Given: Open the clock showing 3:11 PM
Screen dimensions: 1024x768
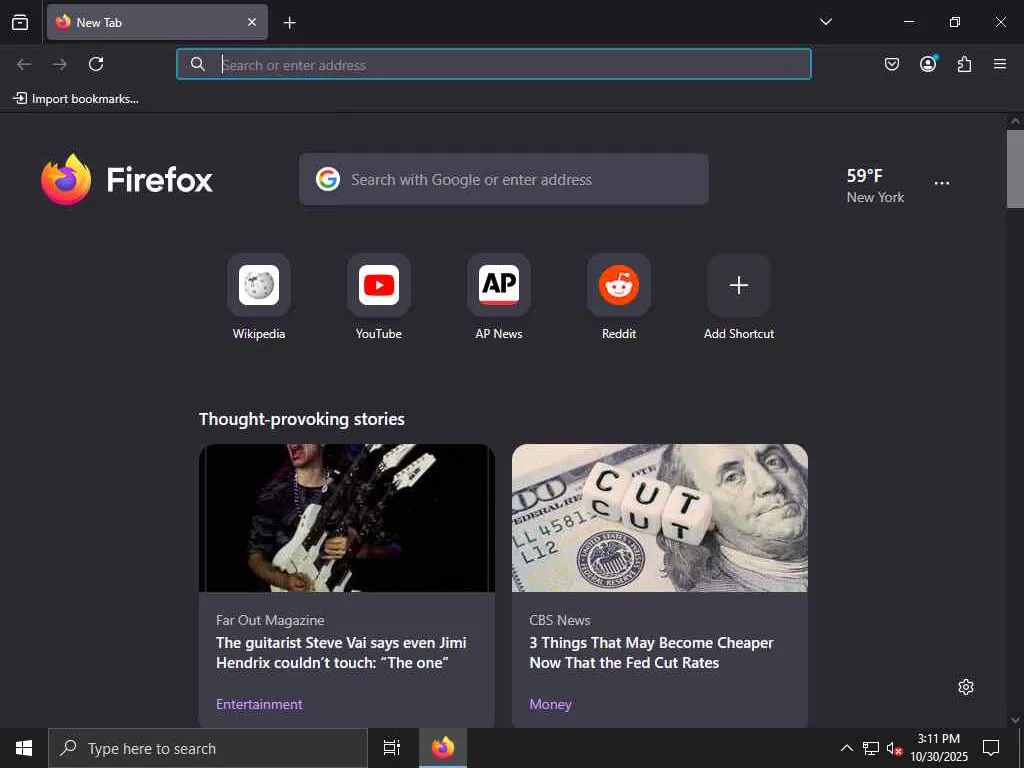Looking at the screenshot, I should tap(938, 748).
